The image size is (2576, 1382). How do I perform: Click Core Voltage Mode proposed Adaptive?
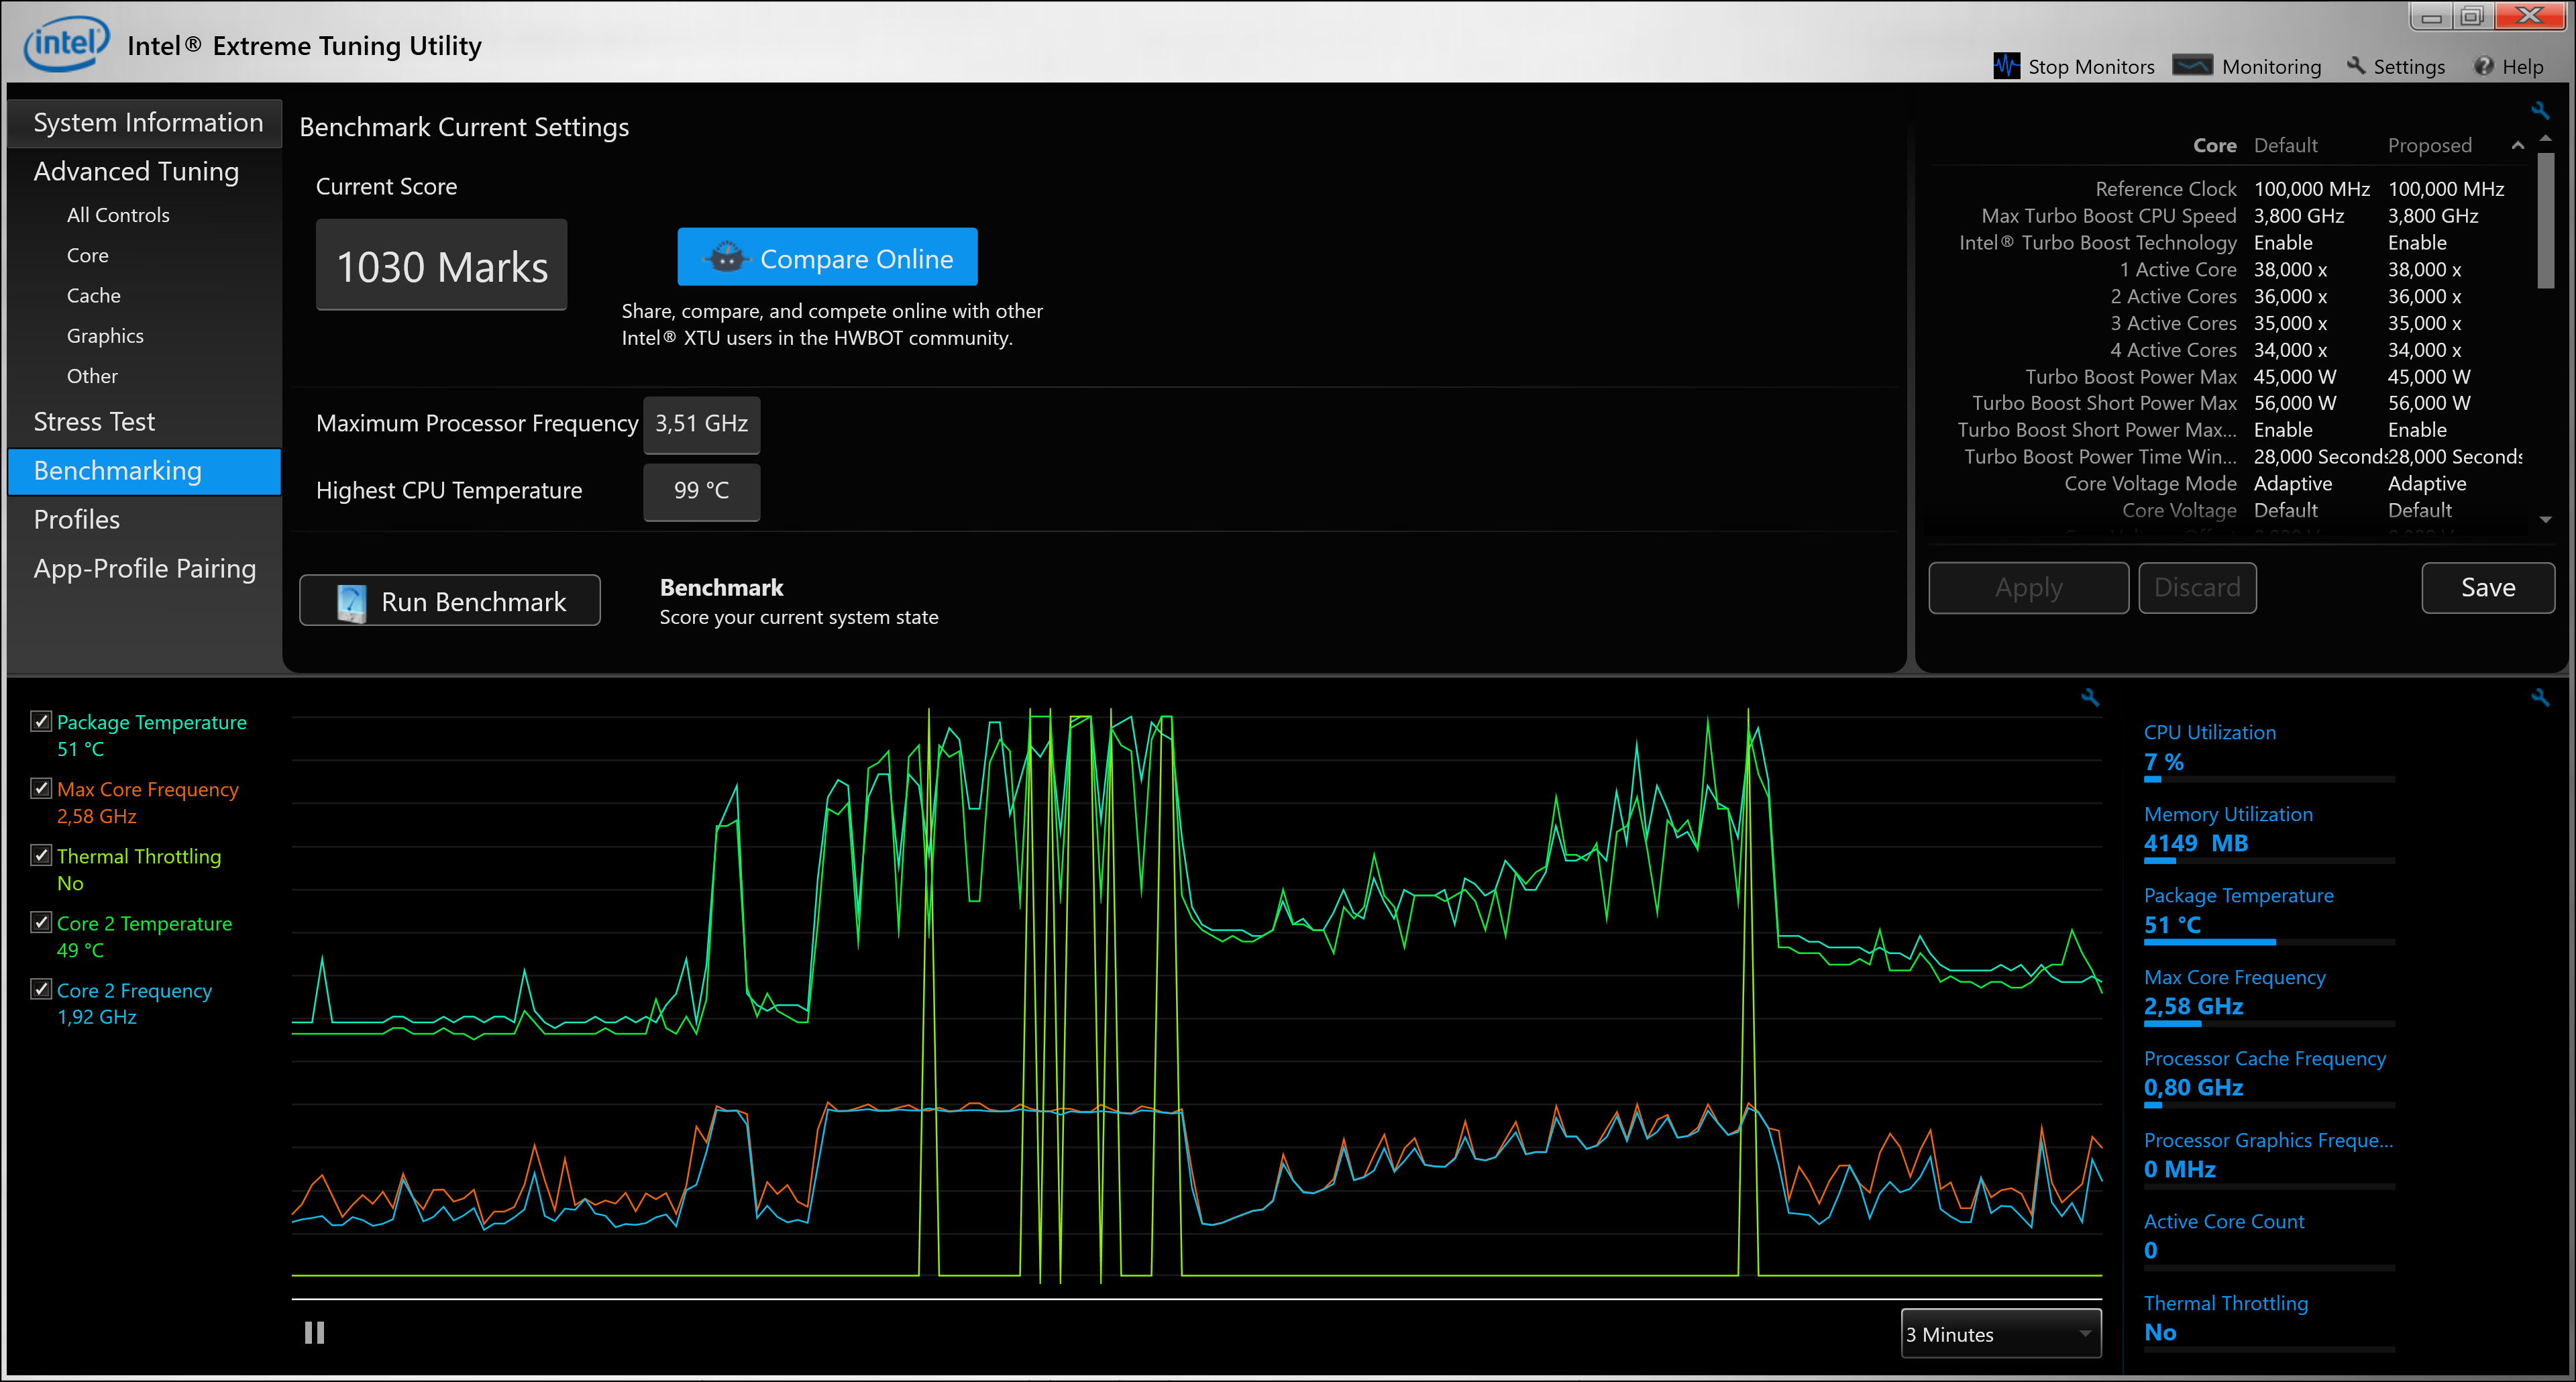[2427, 484]
